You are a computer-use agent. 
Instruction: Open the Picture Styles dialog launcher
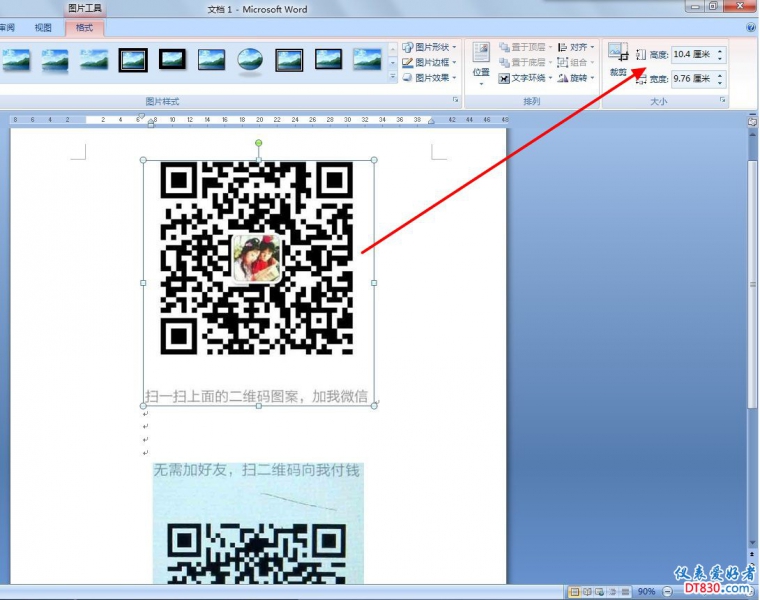pyautogui.click(x=456, y=101)
